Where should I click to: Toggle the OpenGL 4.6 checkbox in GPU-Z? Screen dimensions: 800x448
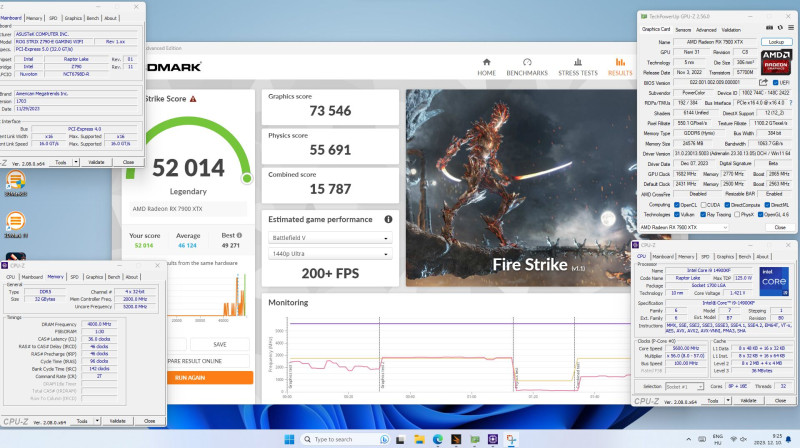(760, 214)
